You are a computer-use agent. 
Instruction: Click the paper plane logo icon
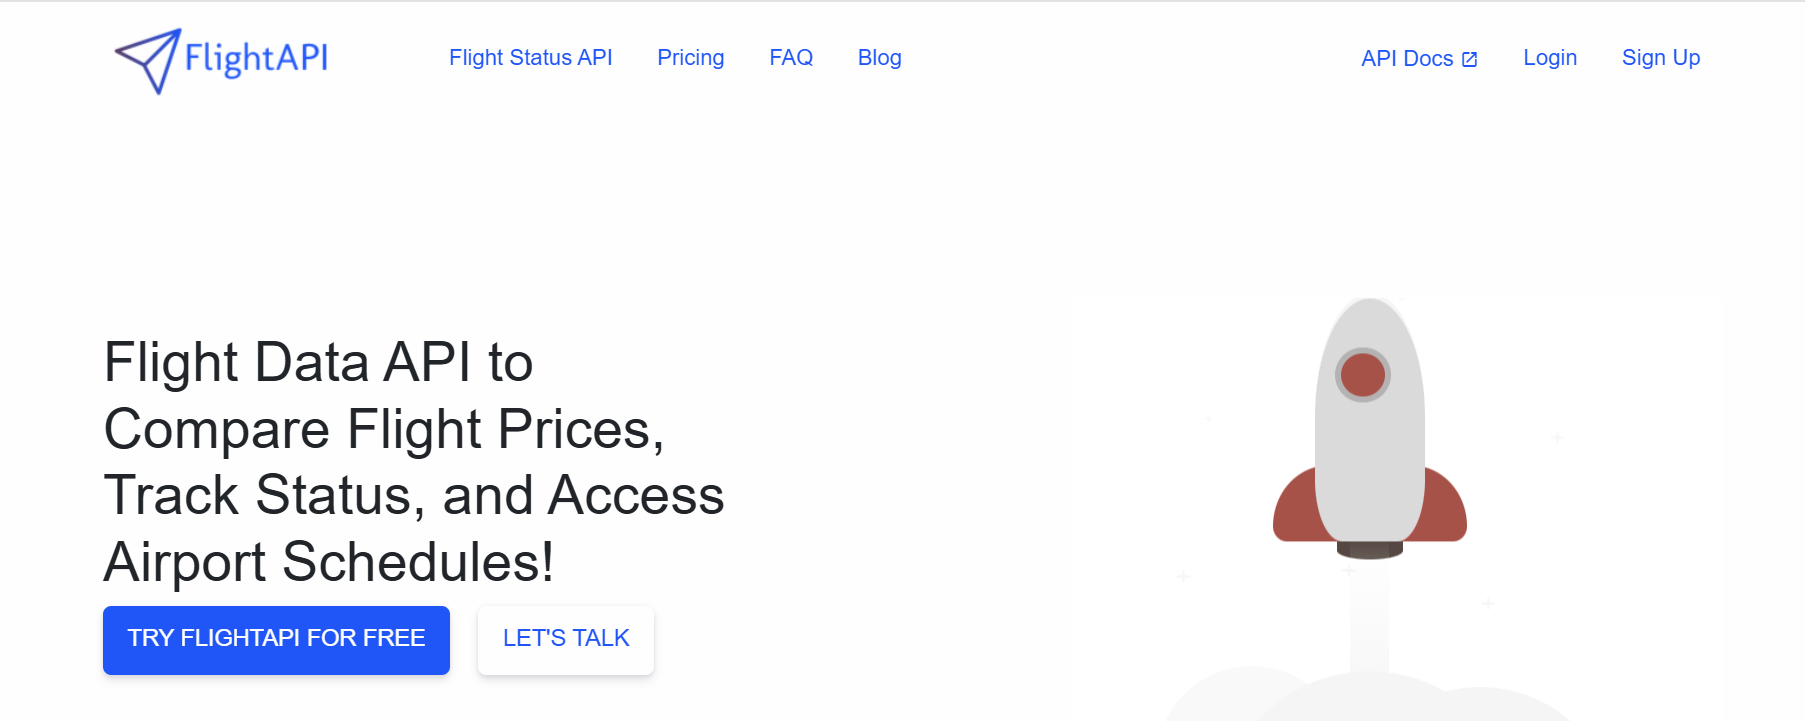[x=148, y=61]
